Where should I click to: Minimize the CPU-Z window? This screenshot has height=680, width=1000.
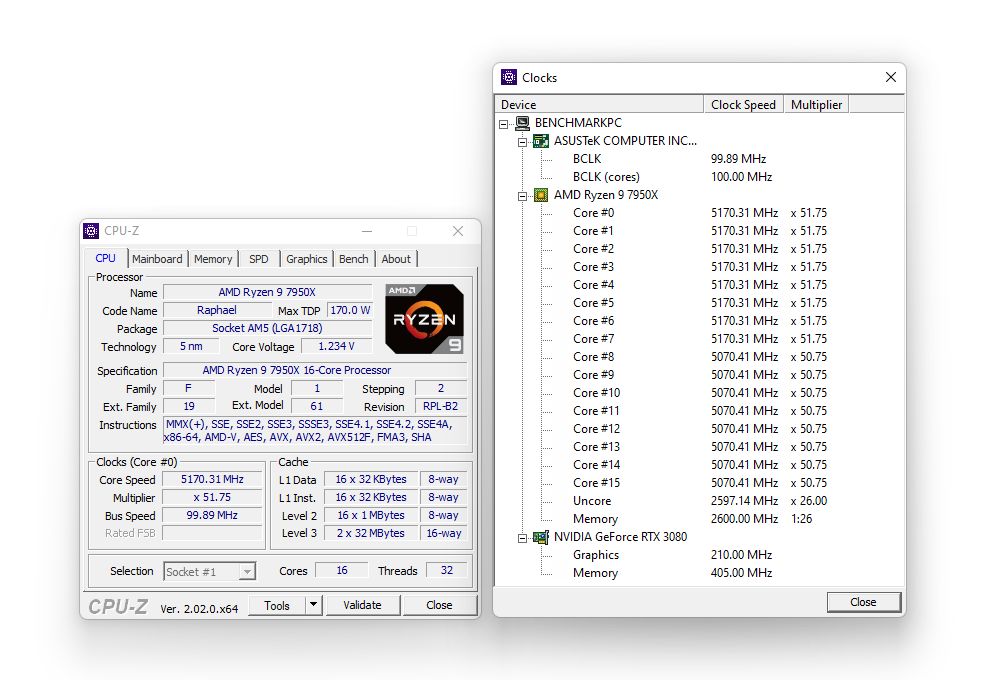(x=367, y=231)
